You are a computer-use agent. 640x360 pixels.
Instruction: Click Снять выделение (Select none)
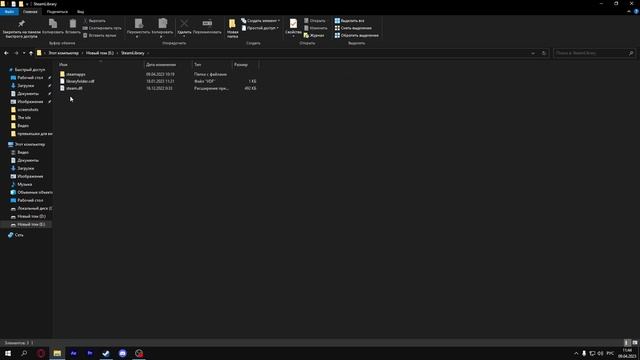click(353, 28)
